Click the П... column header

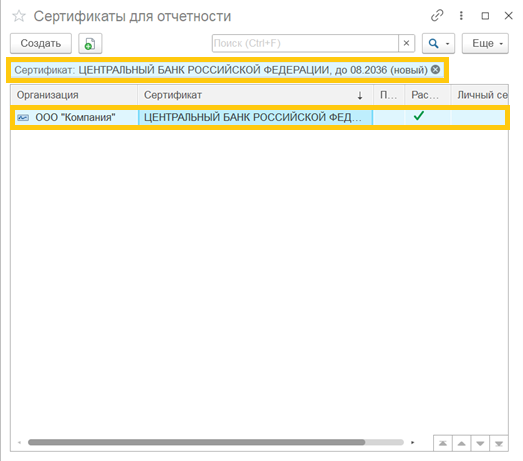coord(389,95)
